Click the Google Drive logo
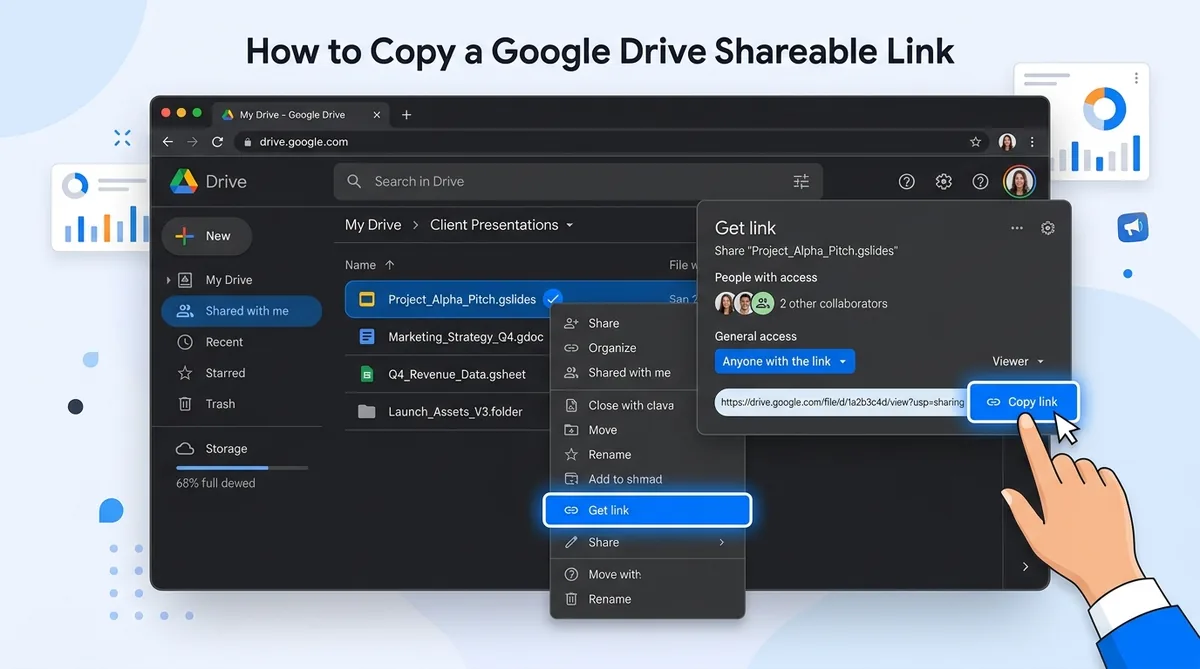The width and height of the screenshot is (1200, 669). coord(183,181)
